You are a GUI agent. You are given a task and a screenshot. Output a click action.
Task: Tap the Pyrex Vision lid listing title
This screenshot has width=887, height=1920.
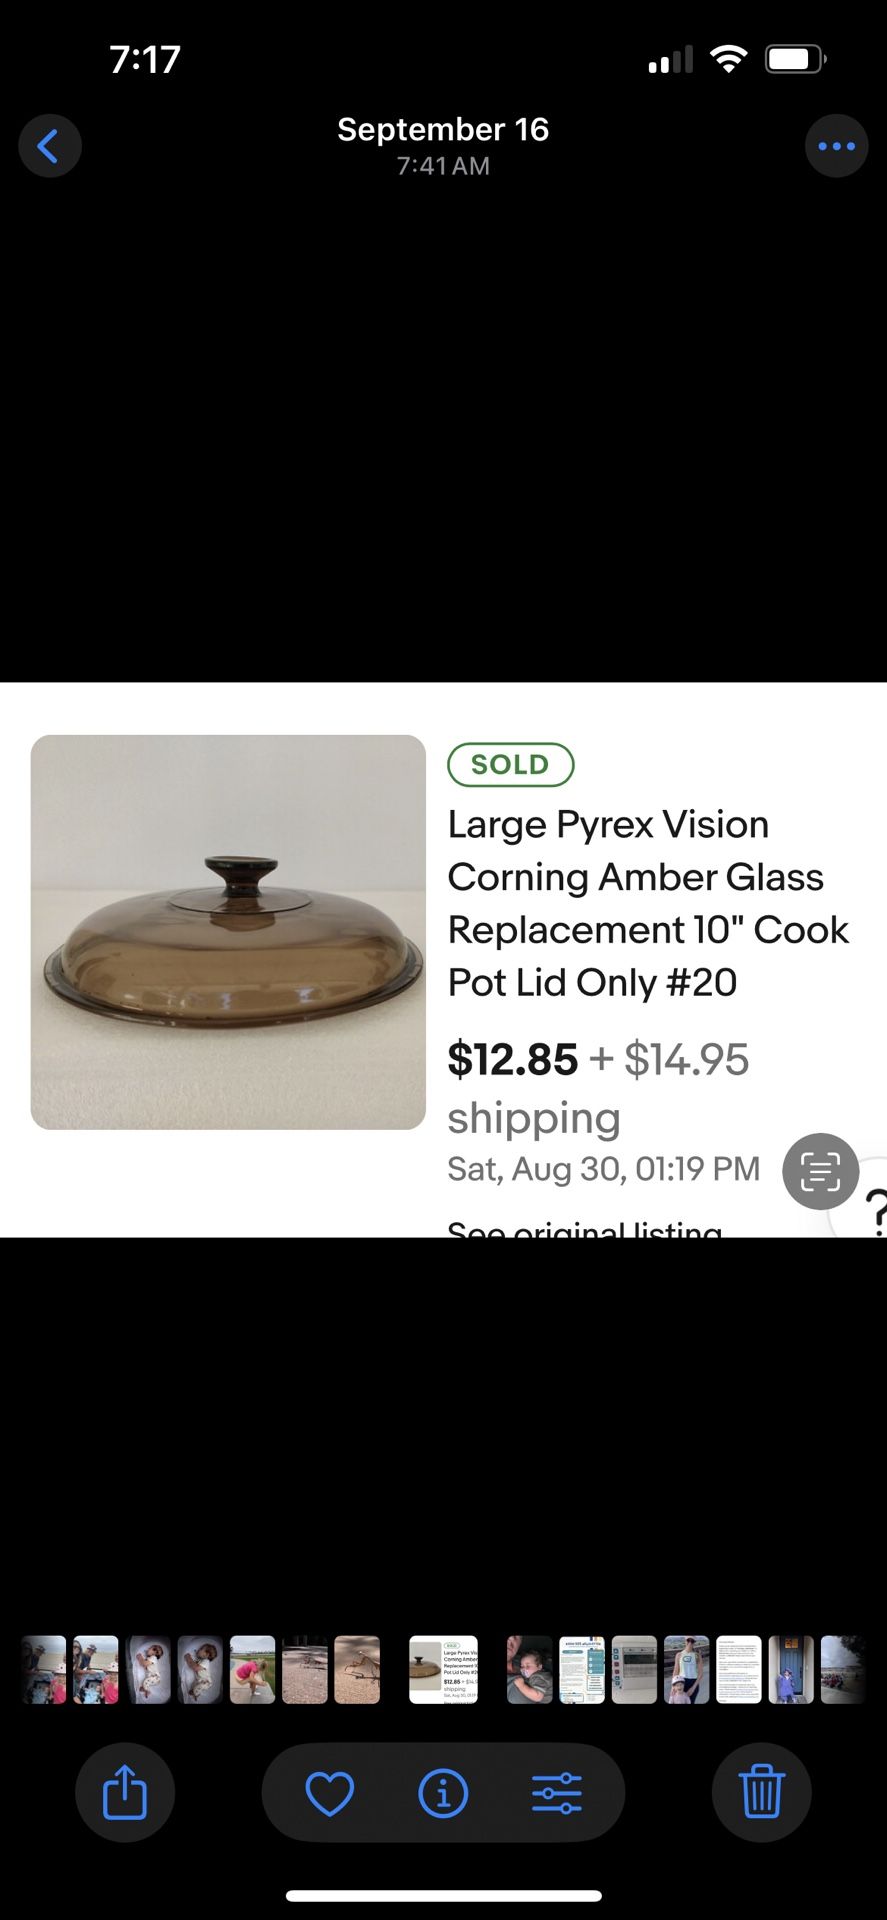[648, 903]
